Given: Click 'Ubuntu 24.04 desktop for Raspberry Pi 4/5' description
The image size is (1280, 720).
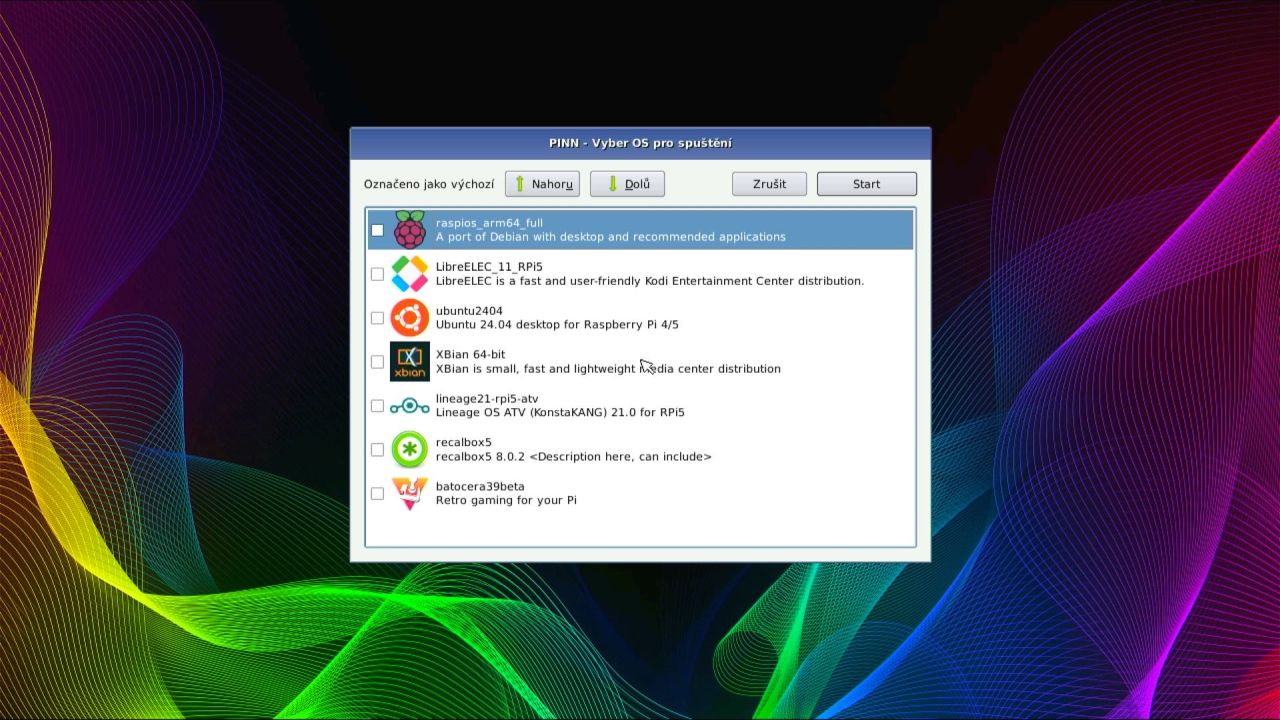Looking at the screenshot, I should tap(557, 325).
